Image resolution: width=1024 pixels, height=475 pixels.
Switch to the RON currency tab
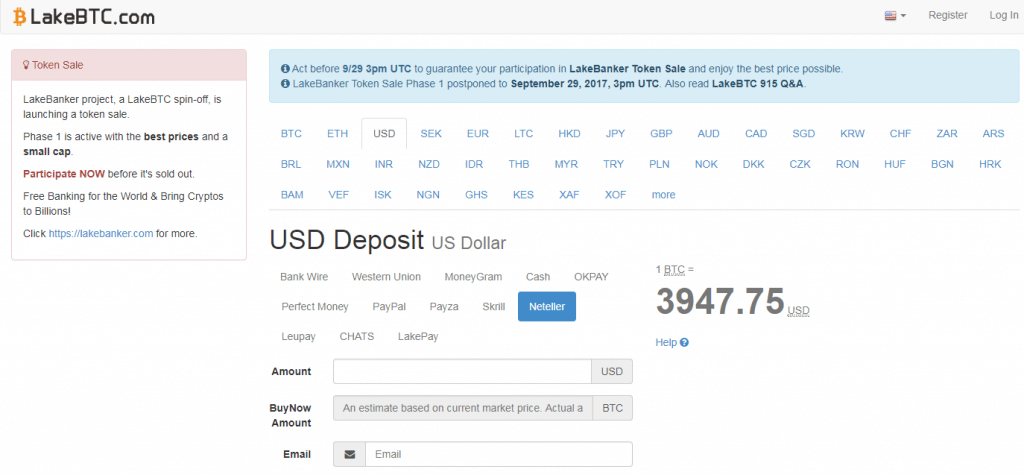847,164
